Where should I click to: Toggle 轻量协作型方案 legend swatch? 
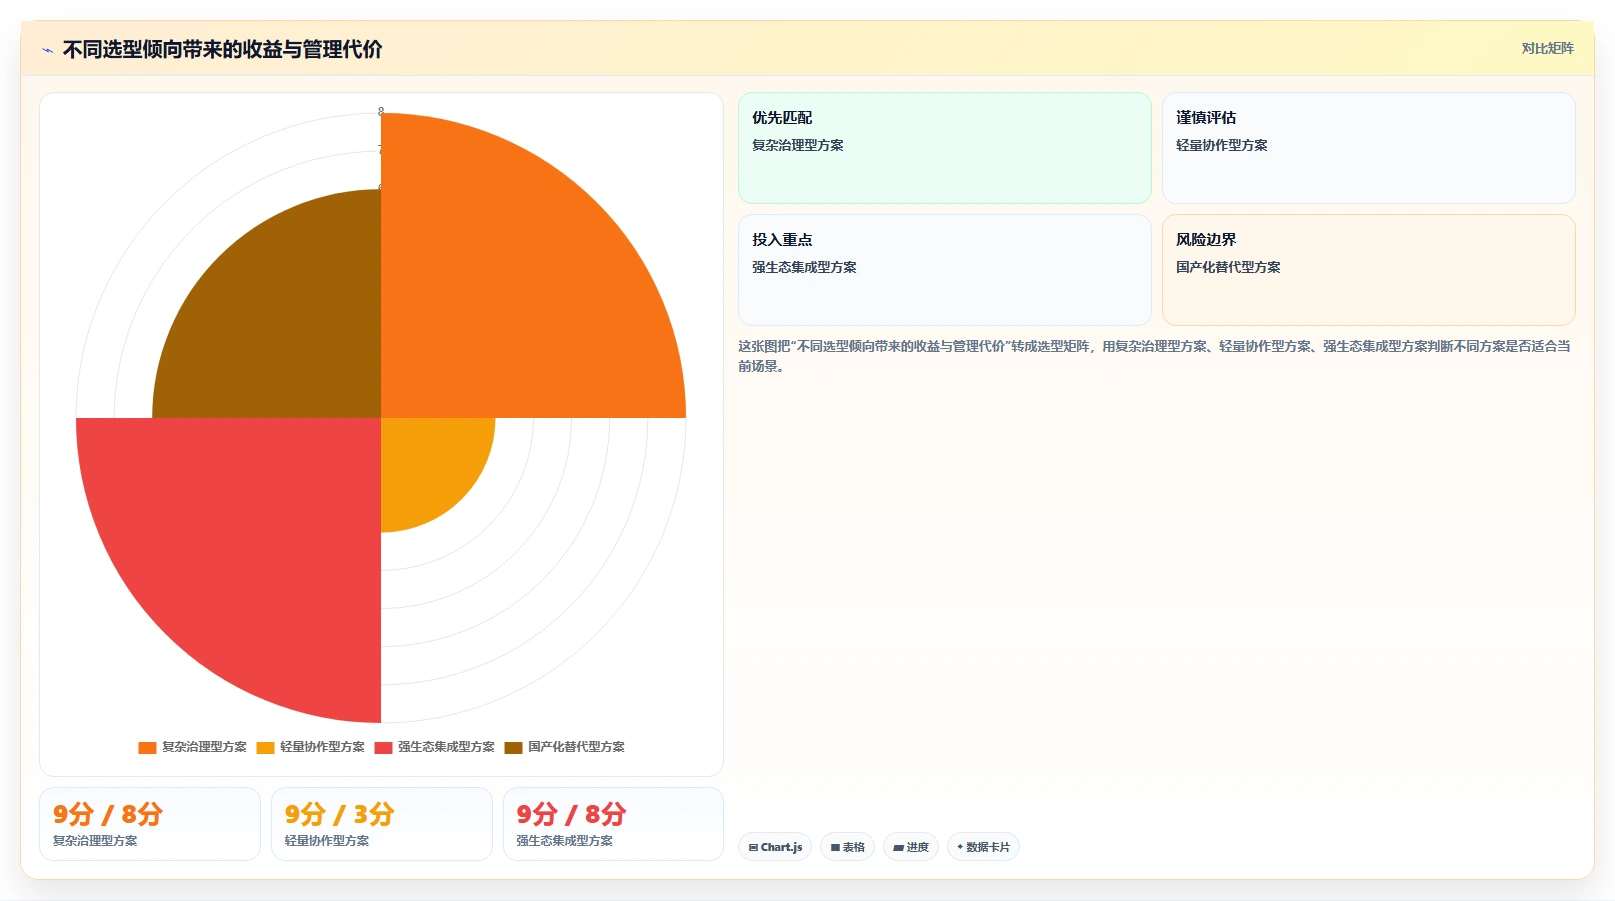pyautogui.click(x=265, y=747)
